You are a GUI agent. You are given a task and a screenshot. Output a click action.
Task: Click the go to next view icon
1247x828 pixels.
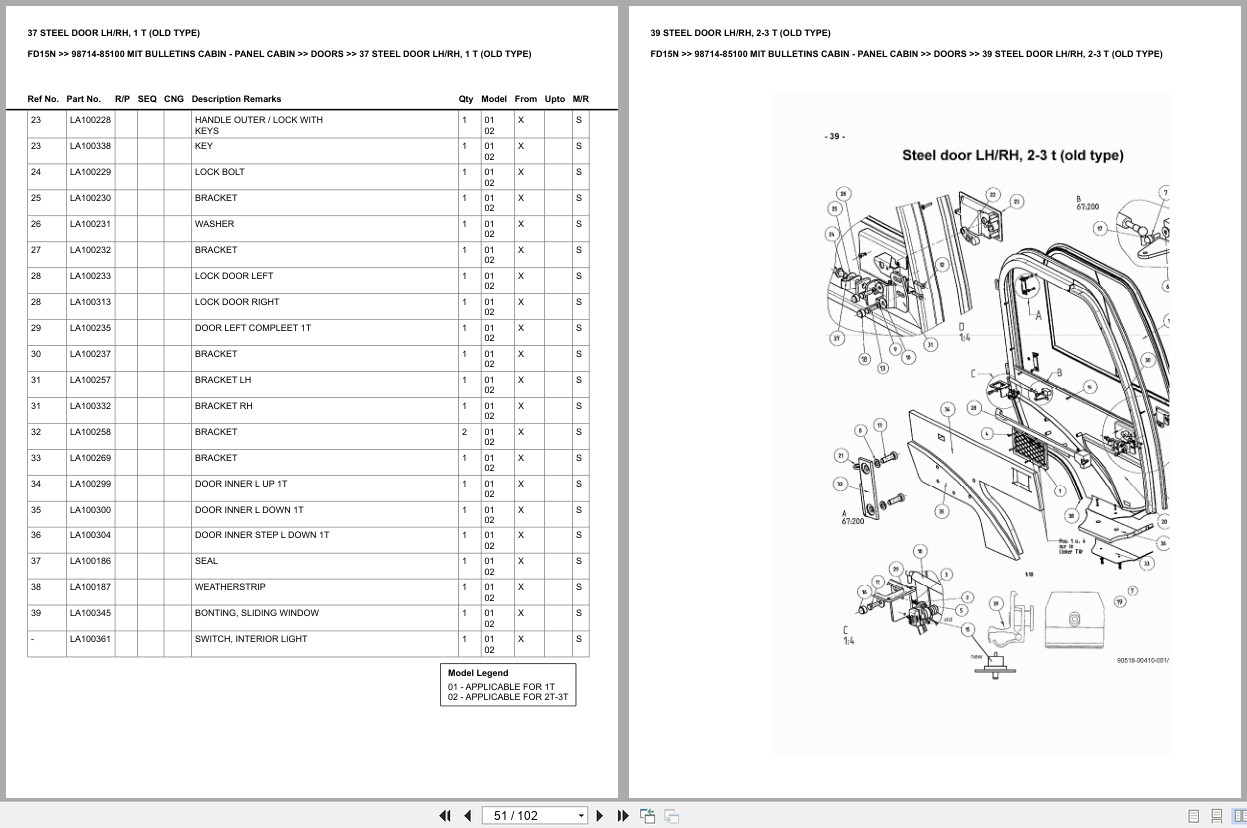coord(671,816)
